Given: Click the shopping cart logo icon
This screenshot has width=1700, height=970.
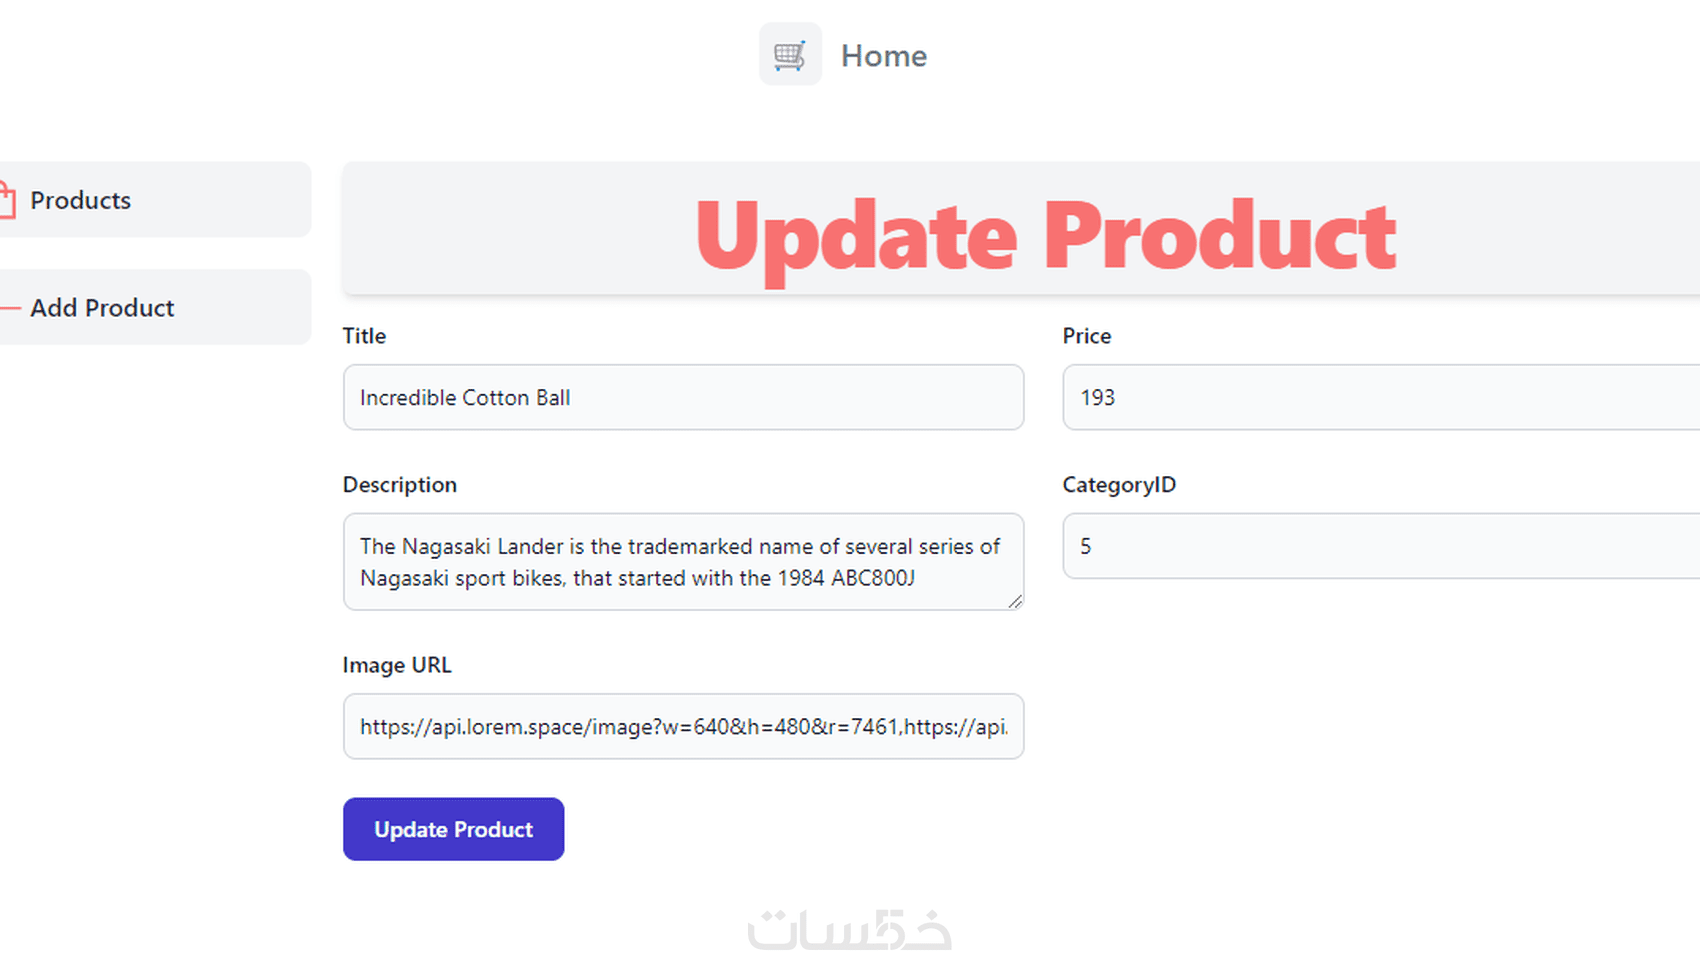Looking at the screenshot, I should (x=790, y=55).
